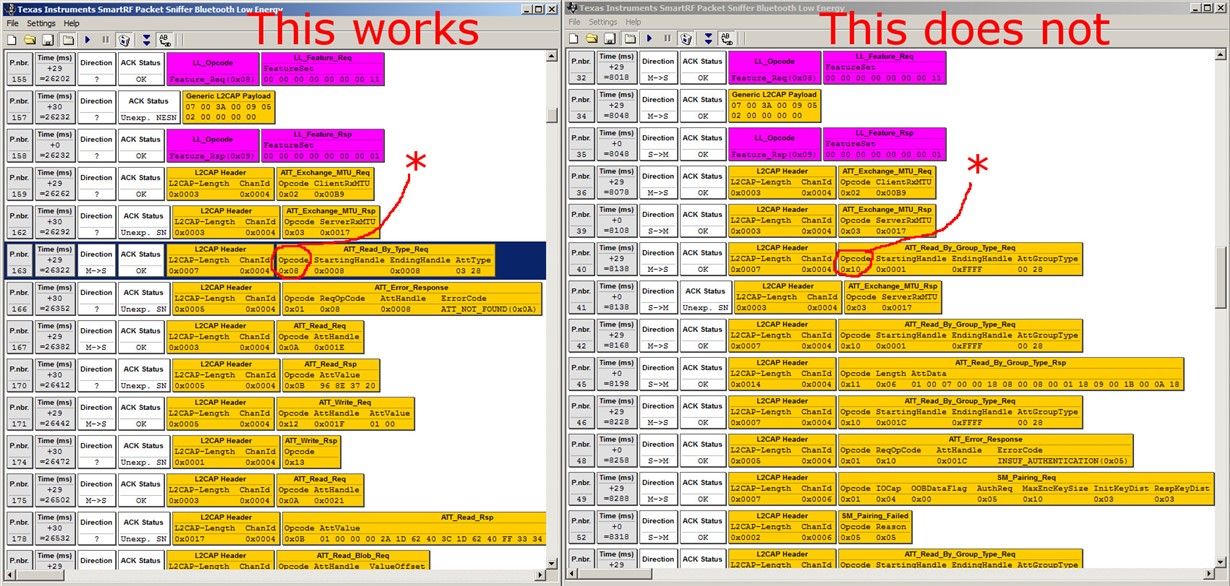Click Save disk icon in right window toolbar
The height and width of the screenshot is (586, 1230).
[608, 38]
